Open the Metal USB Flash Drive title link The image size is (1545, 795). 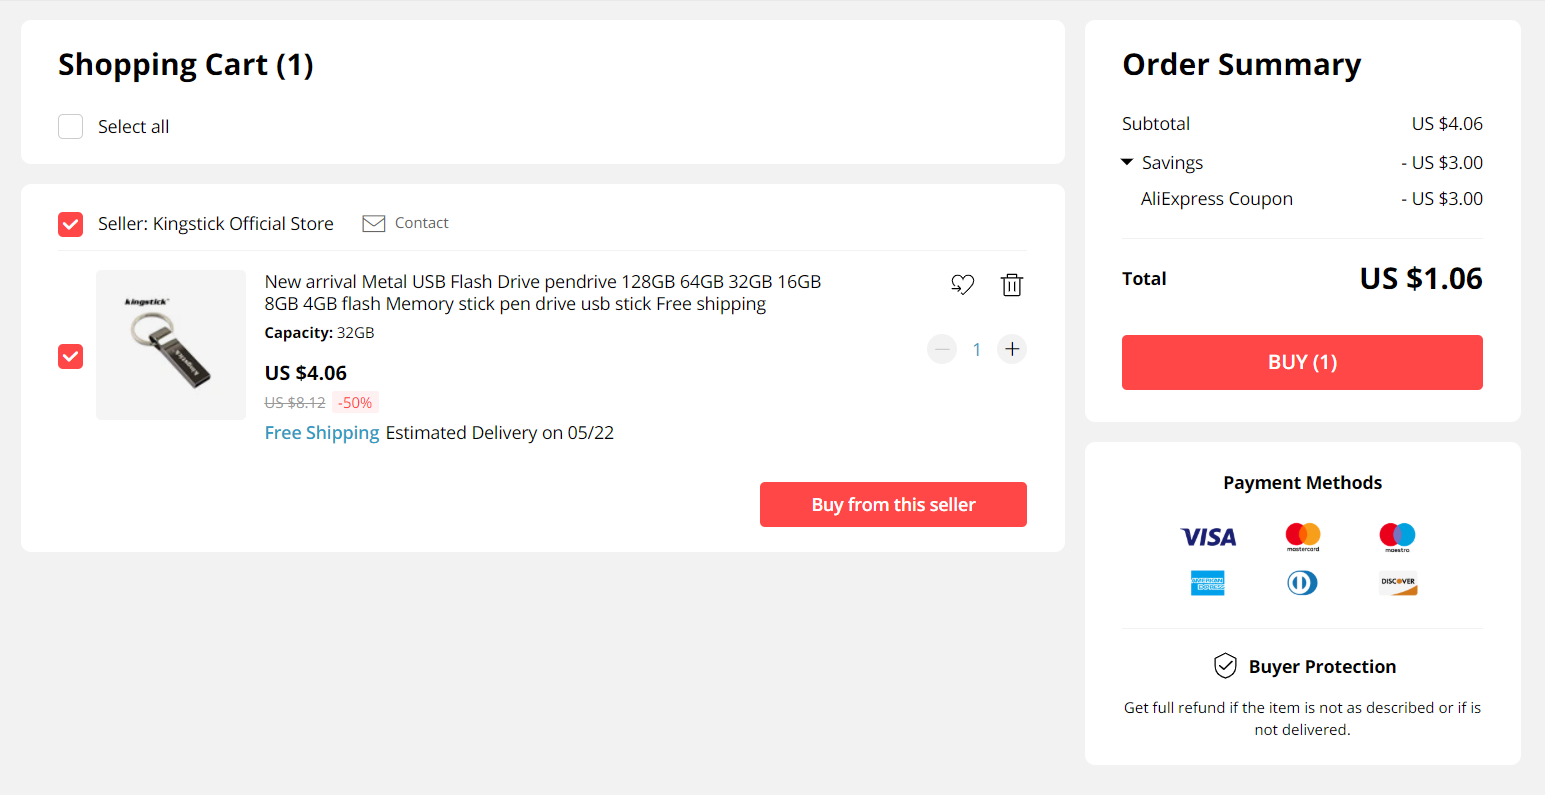(x=543, y=293)
